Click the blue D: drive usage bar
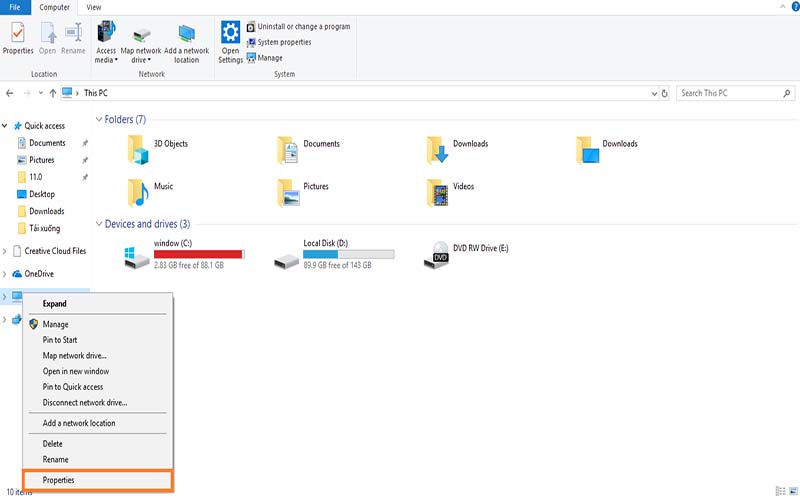The image size is (800, 500). (348, 254)
